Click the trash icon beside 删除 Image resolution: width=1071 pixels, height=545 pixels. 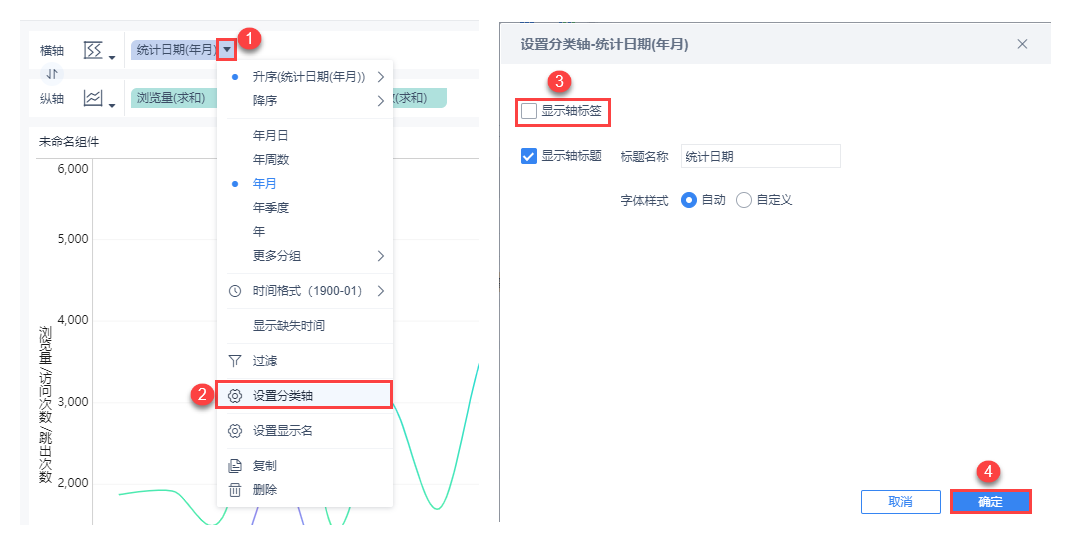235,490
